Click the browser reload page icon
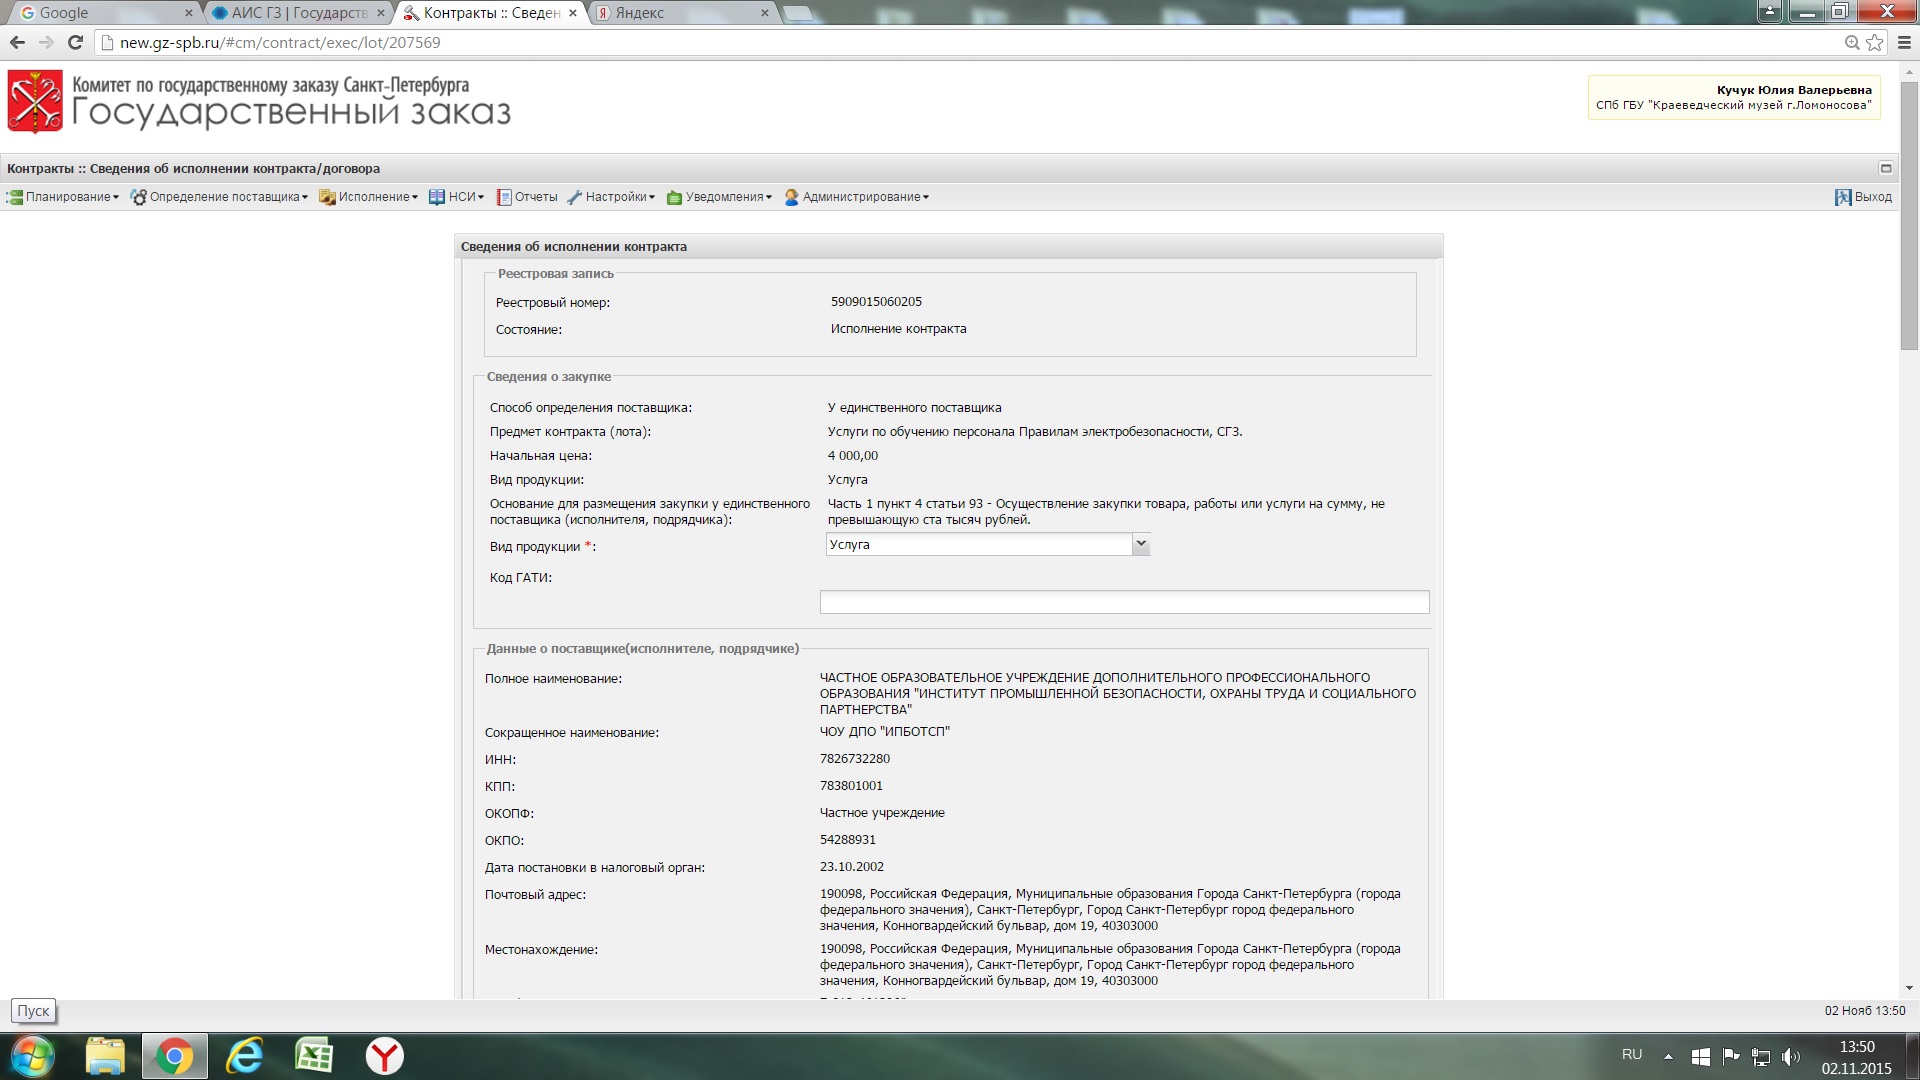The image size is (1920, 1080). tap(75, 42)
